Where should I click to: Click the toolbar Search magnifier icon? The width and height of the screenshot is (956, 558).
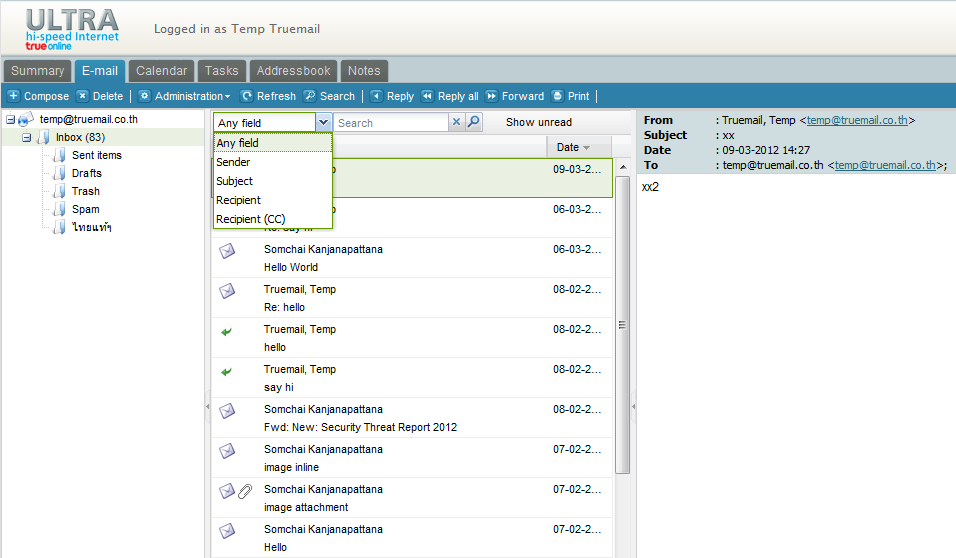point(310,96)
